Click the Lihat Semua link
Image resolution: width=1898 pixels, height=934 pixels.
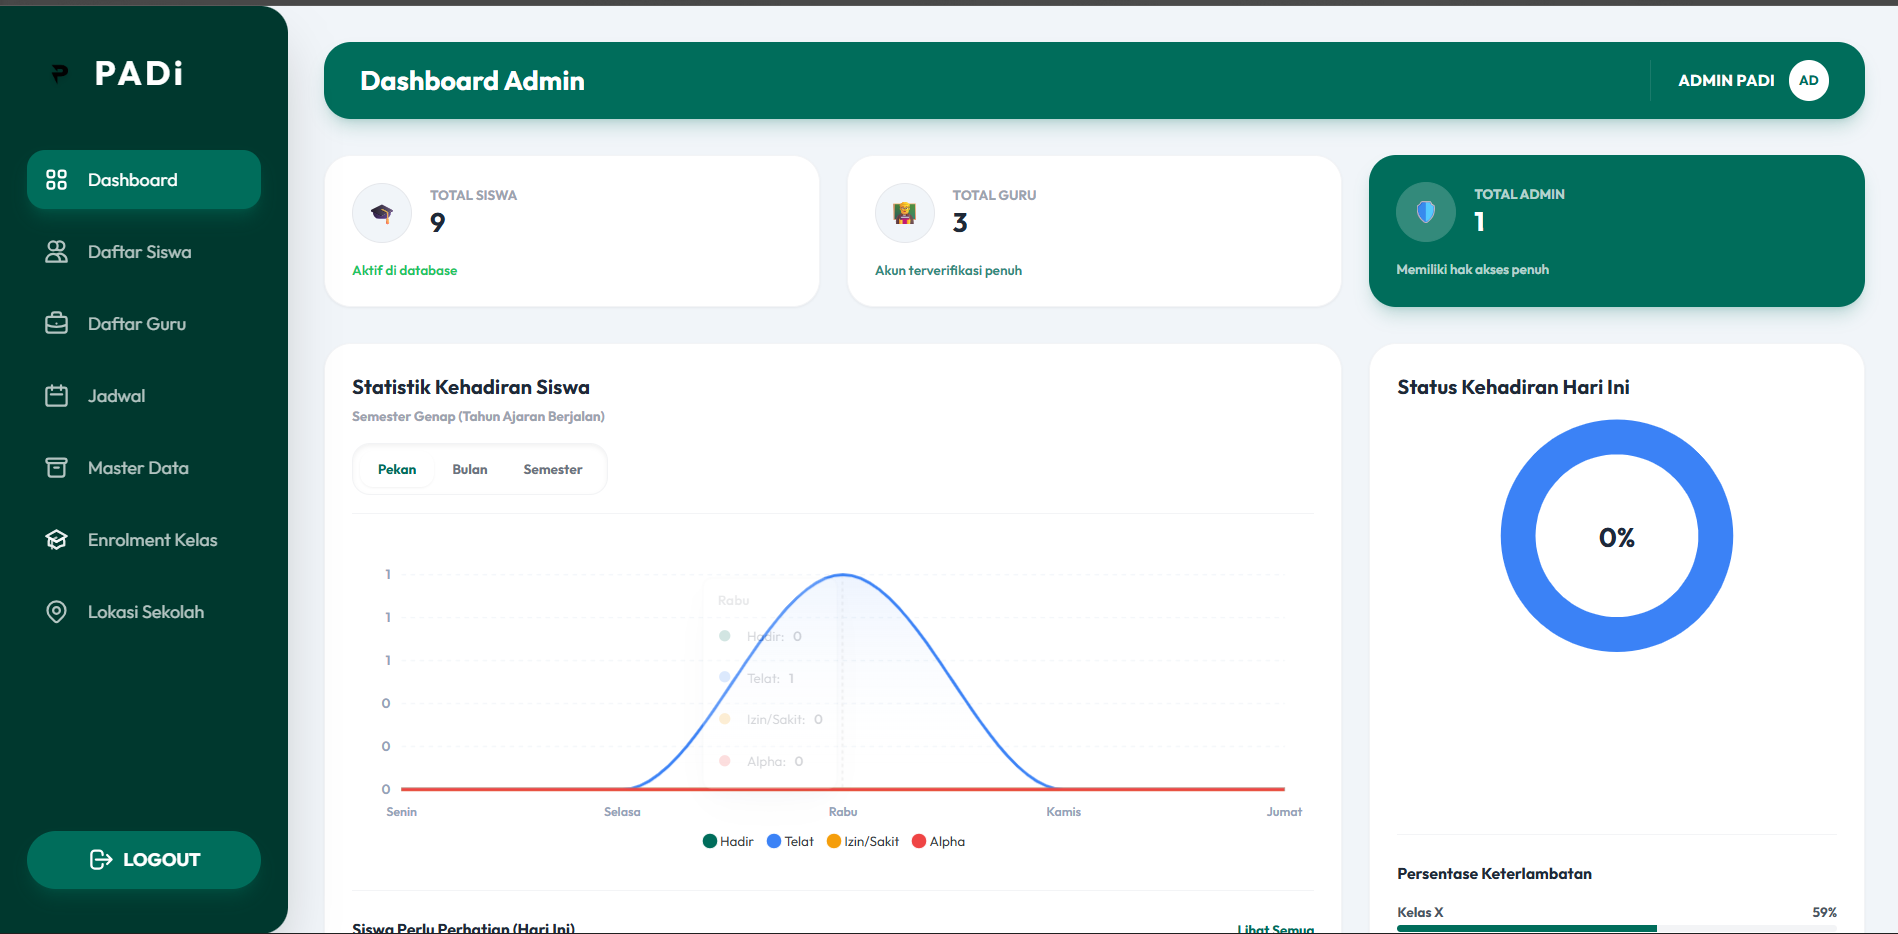(1275, 928)
